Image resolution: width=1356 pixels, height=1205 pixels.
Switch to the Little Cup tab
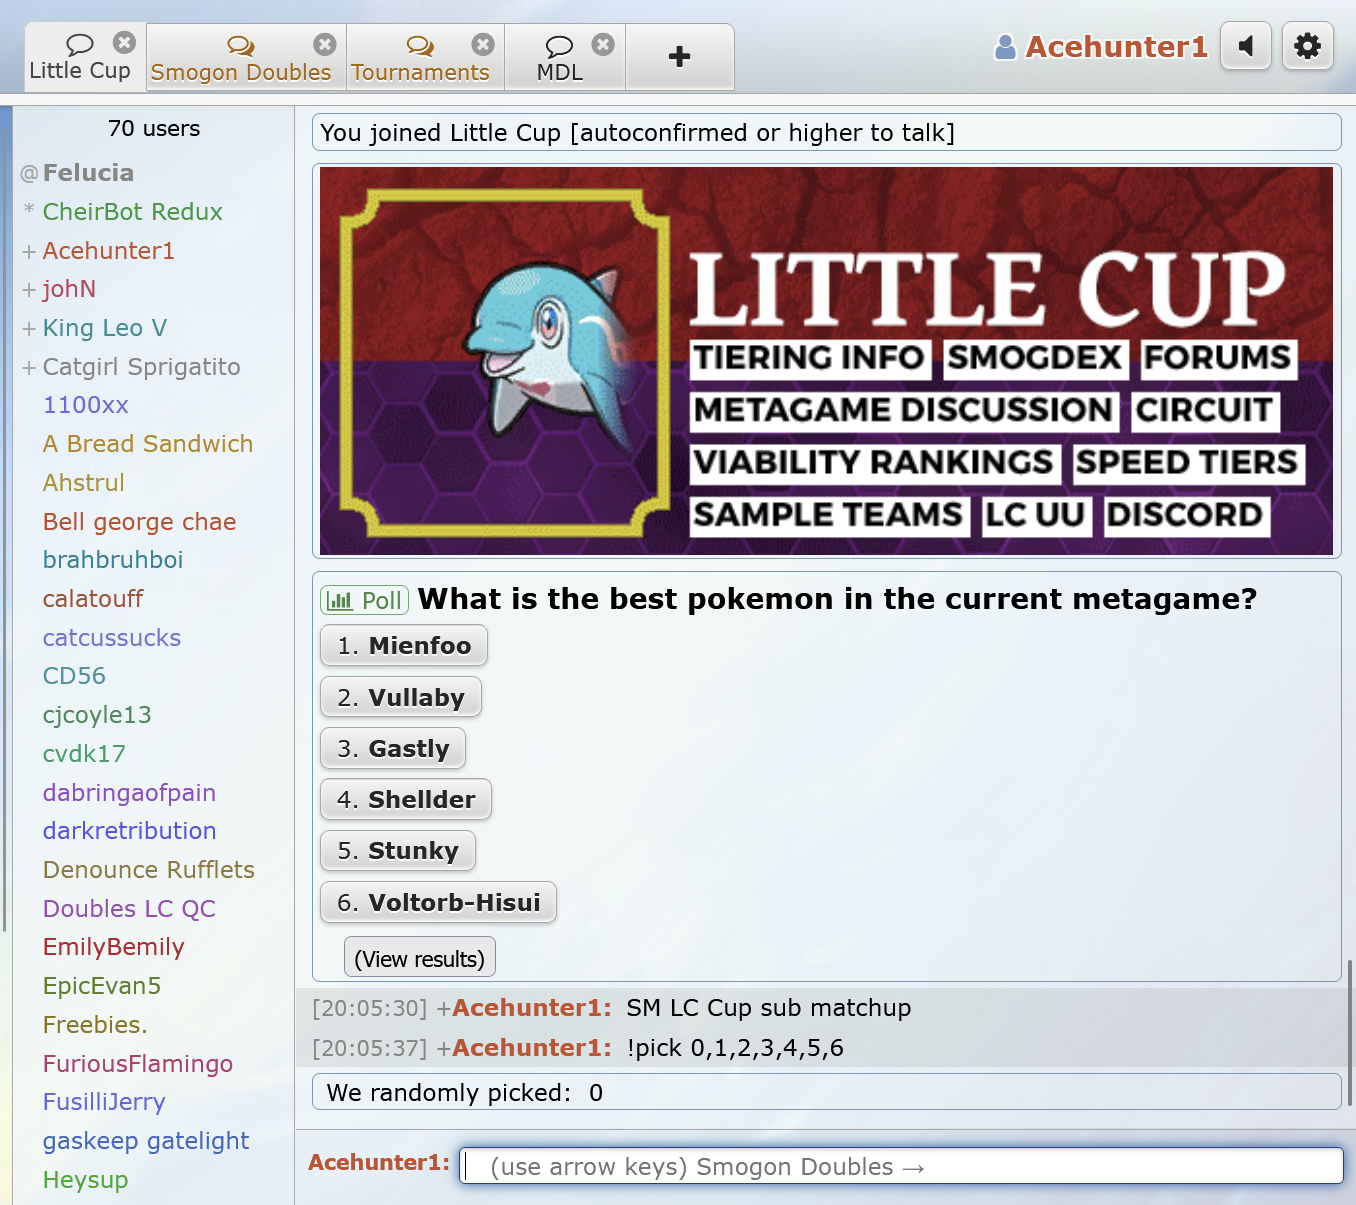coord(80,58)
